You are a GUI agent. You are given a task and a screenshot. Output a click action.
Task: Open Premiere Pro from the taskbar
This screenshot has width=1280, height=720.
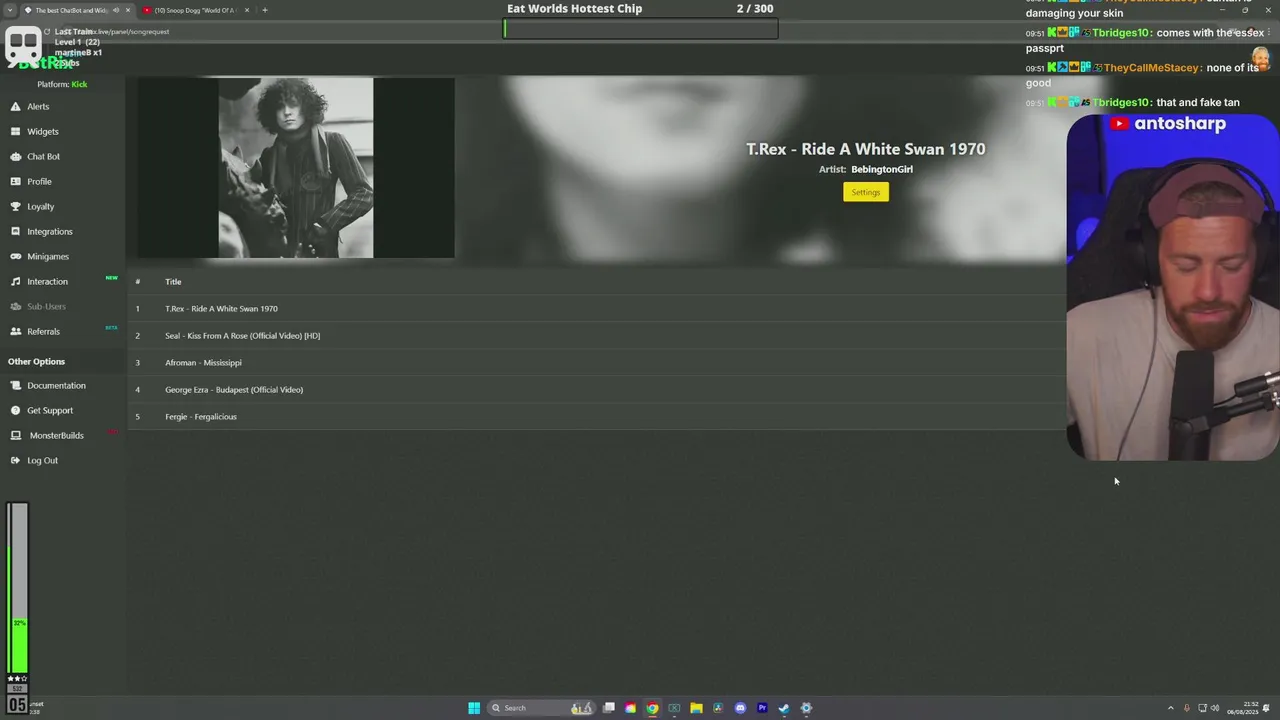(x=762, y=708)
